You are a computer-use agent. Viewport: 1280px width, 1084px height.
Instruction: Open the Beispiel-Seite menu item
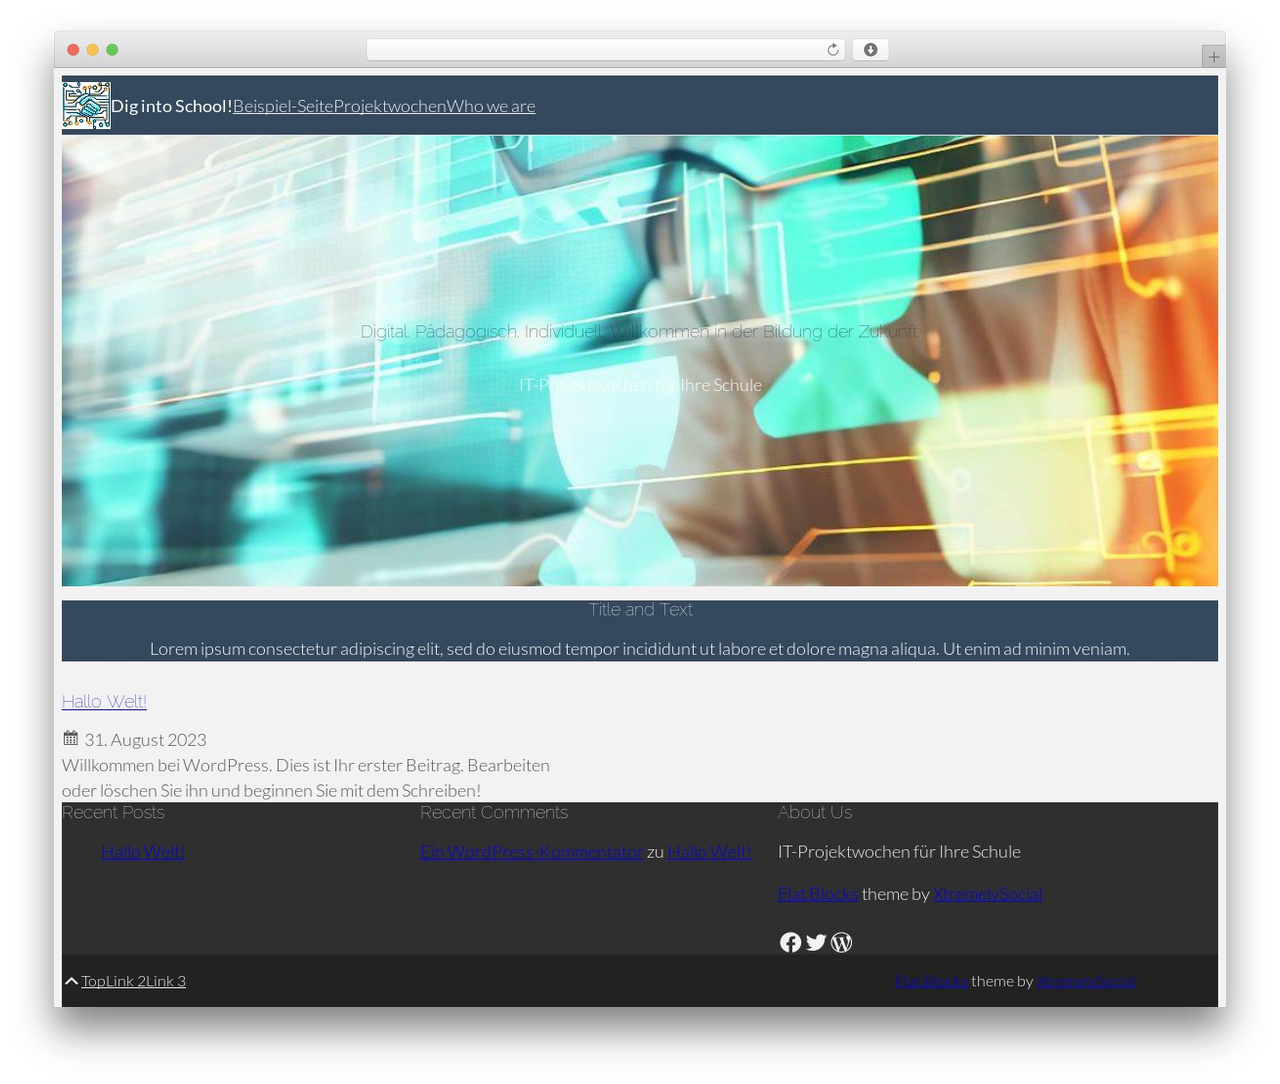coord(283,106)
